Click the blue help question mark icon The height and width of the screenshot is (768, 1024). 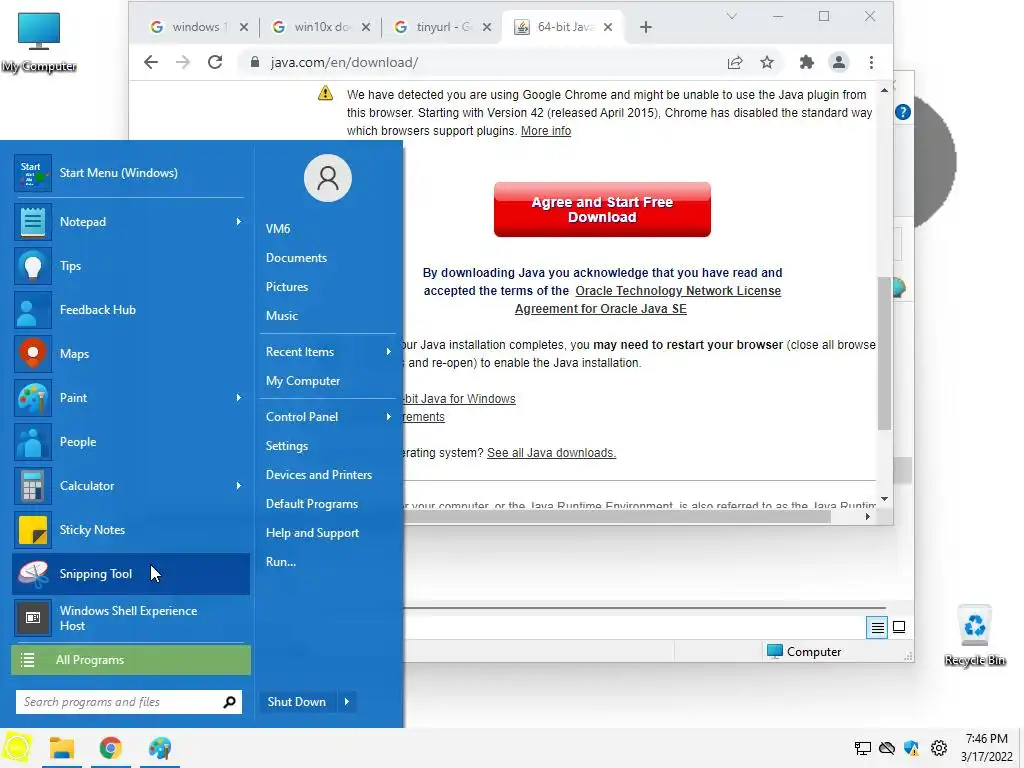(903, 112)
